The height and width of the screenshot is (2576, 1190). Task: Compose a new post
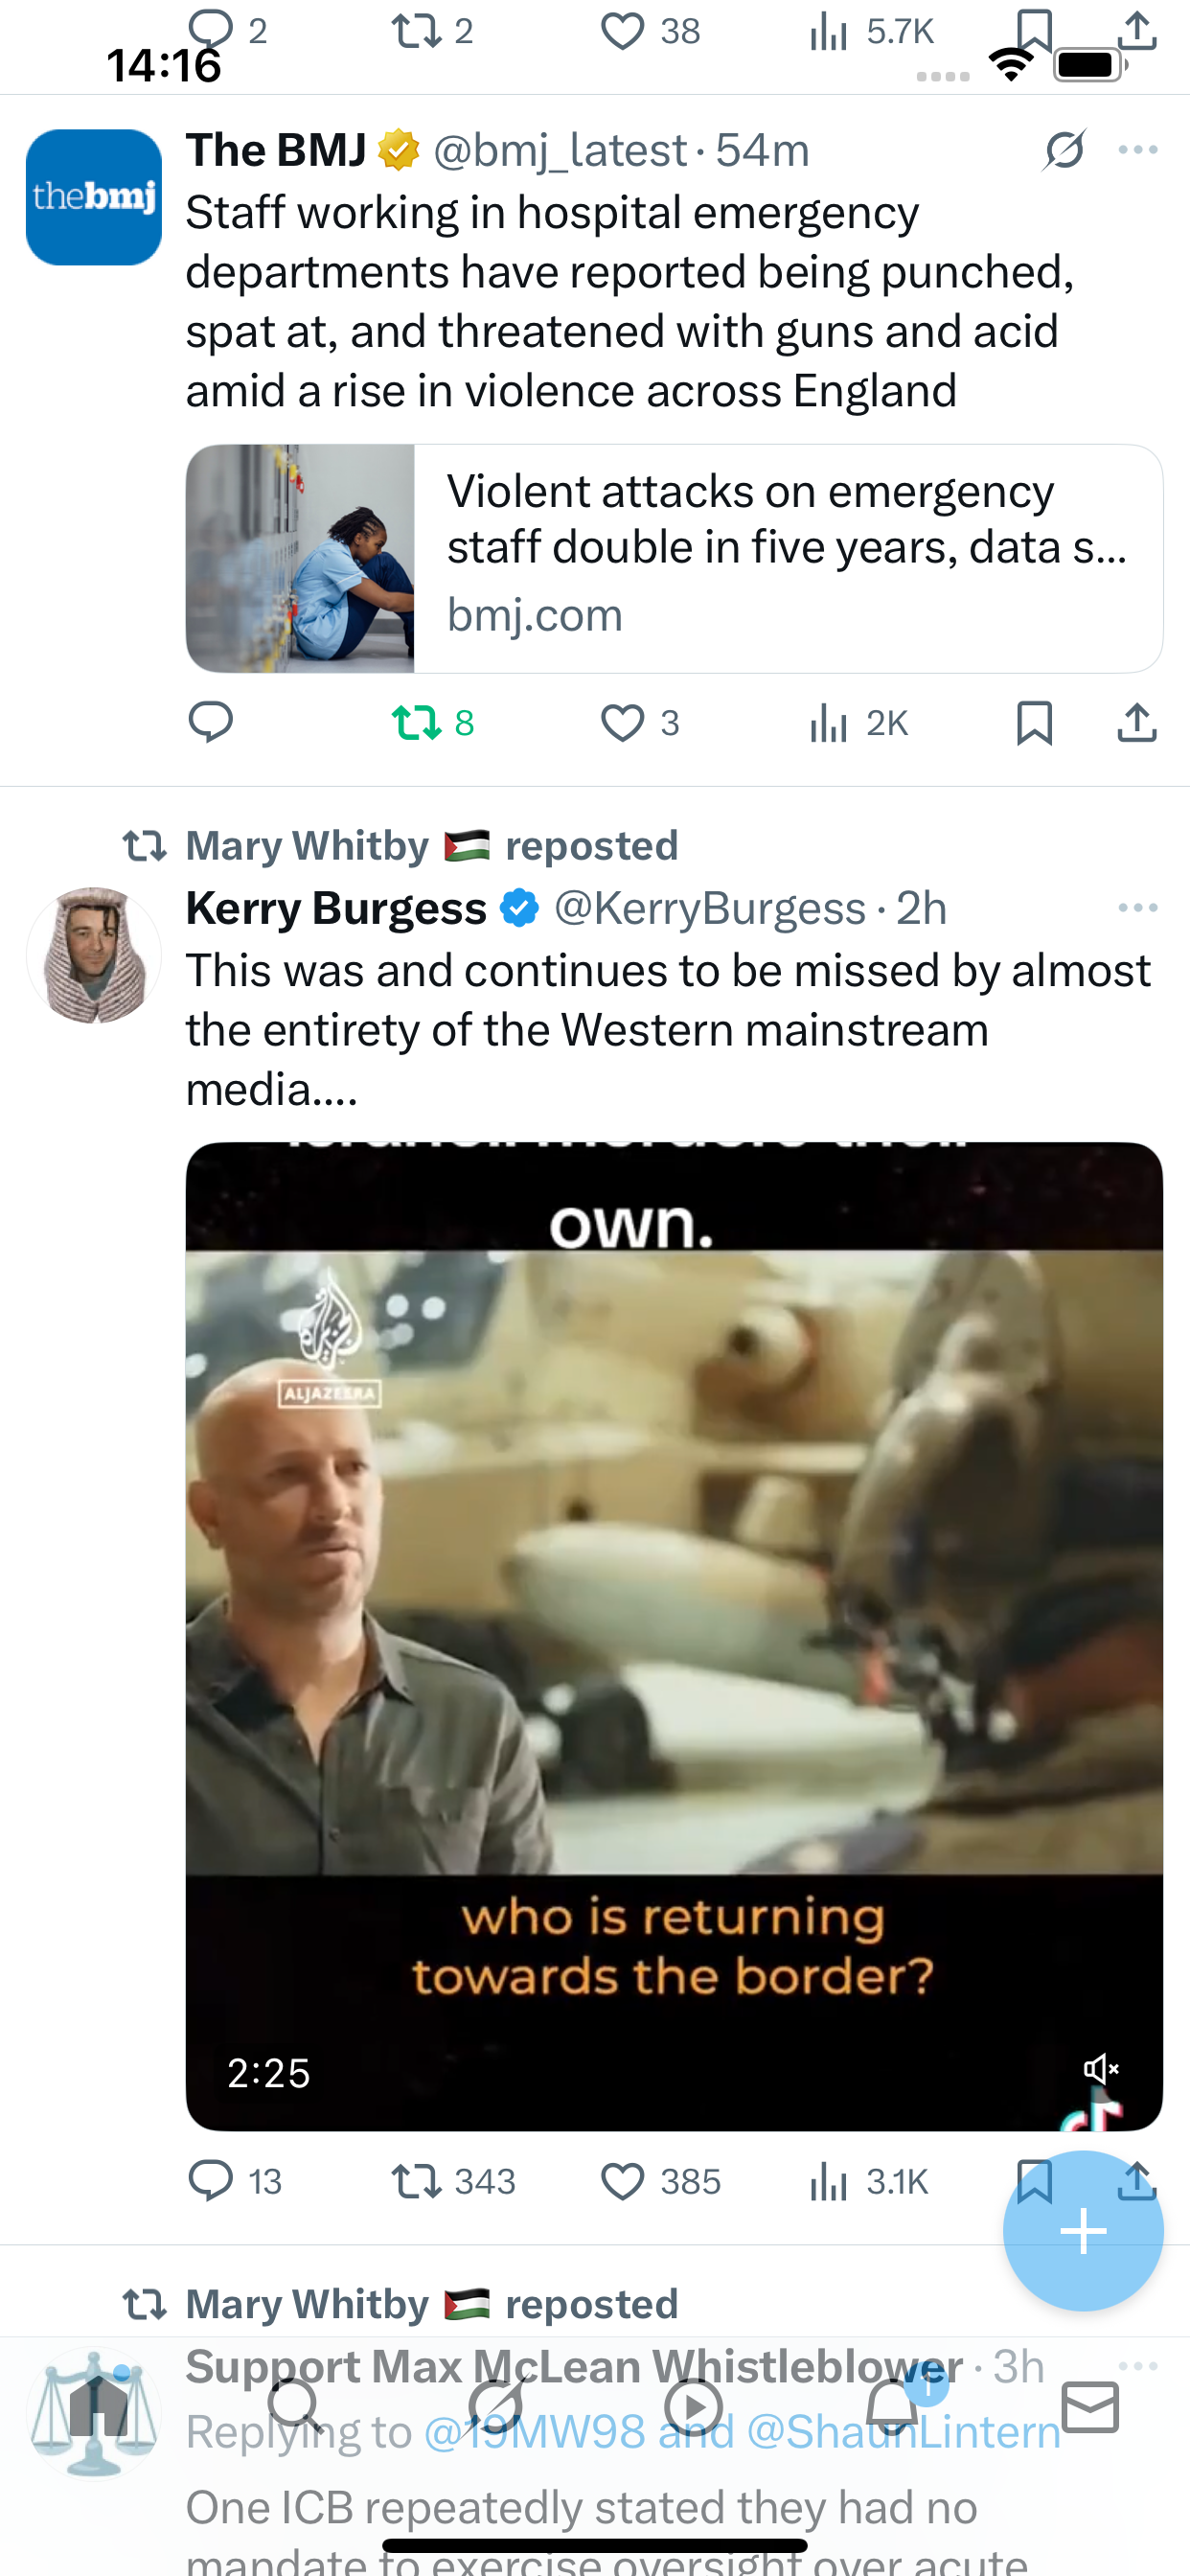tap(1083, 2230)
